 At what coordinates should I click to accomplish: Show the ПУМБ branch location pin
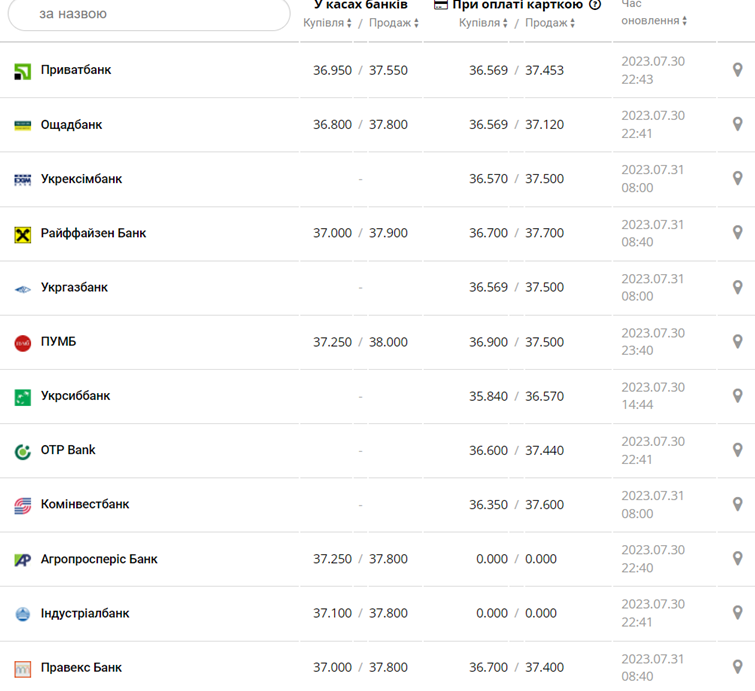click(x=738, y=342)
